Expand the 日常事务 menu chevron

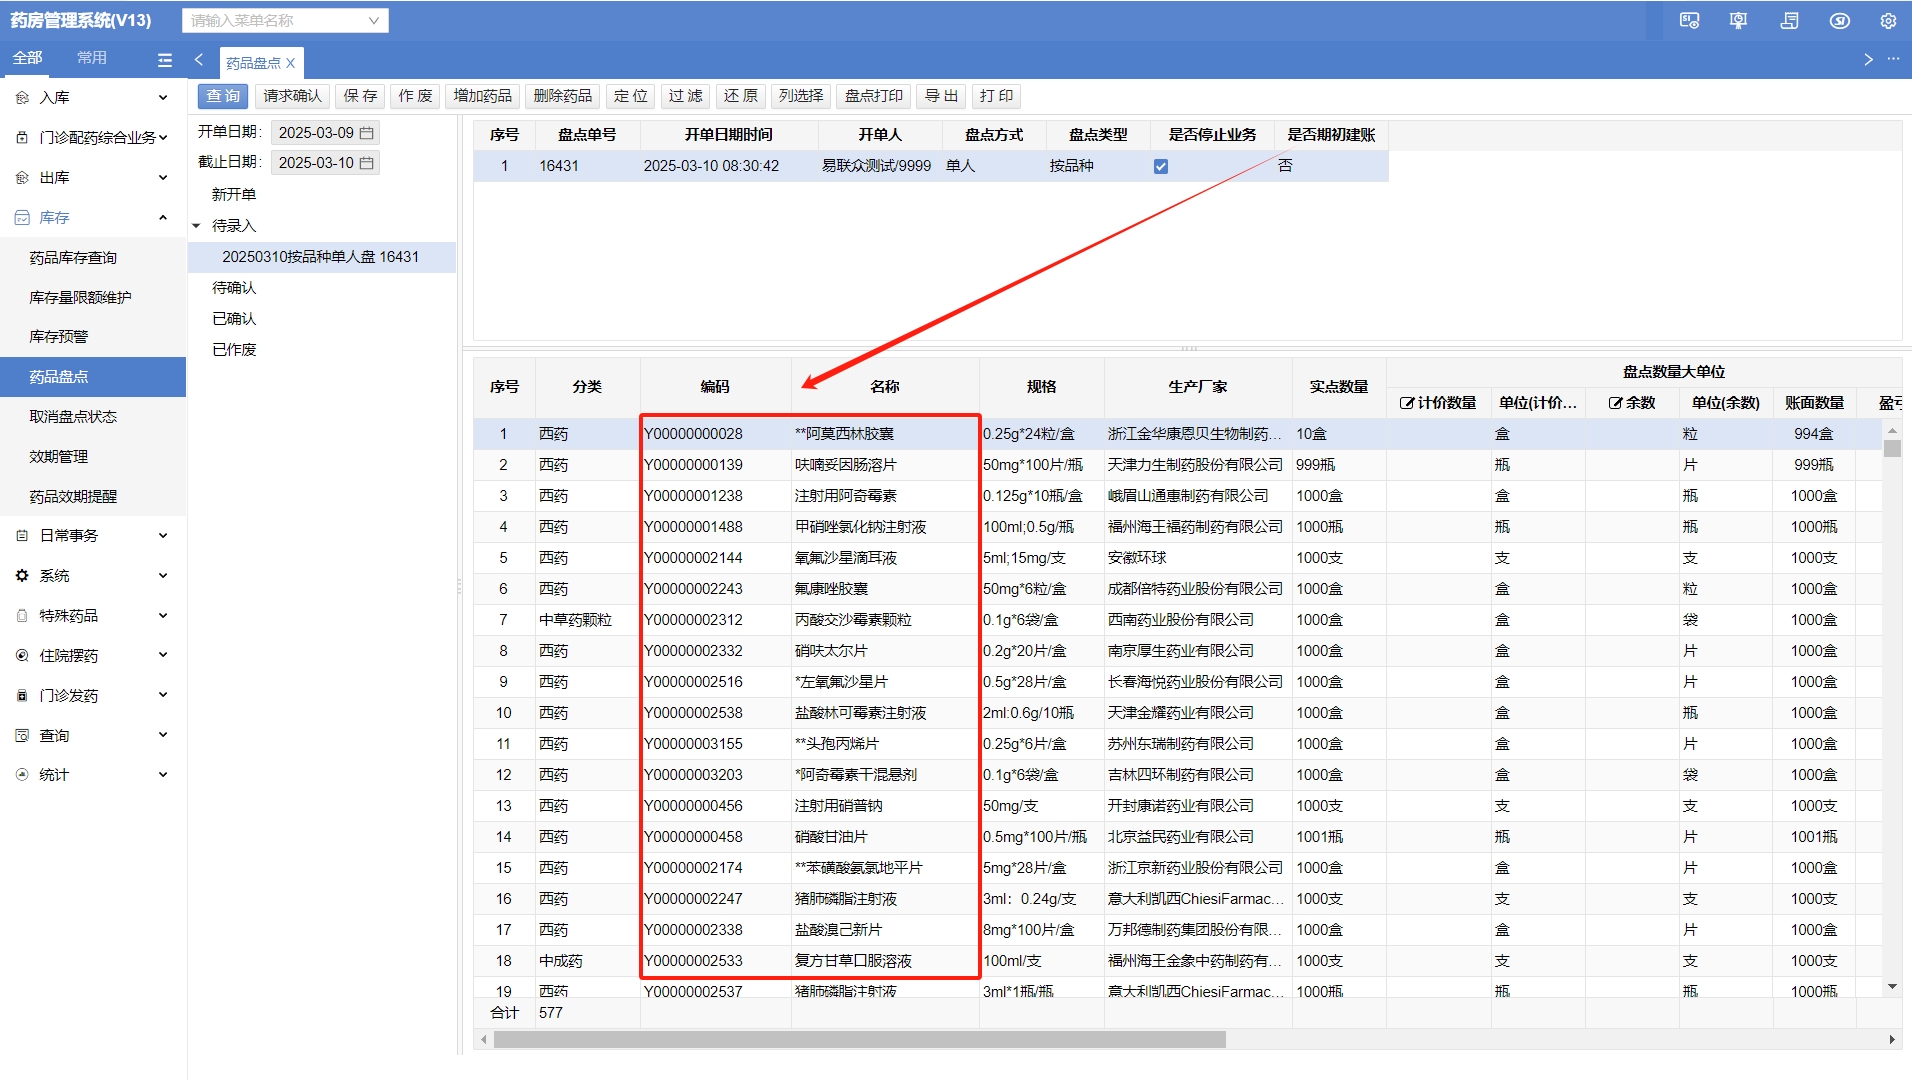(x=163, y=536)
